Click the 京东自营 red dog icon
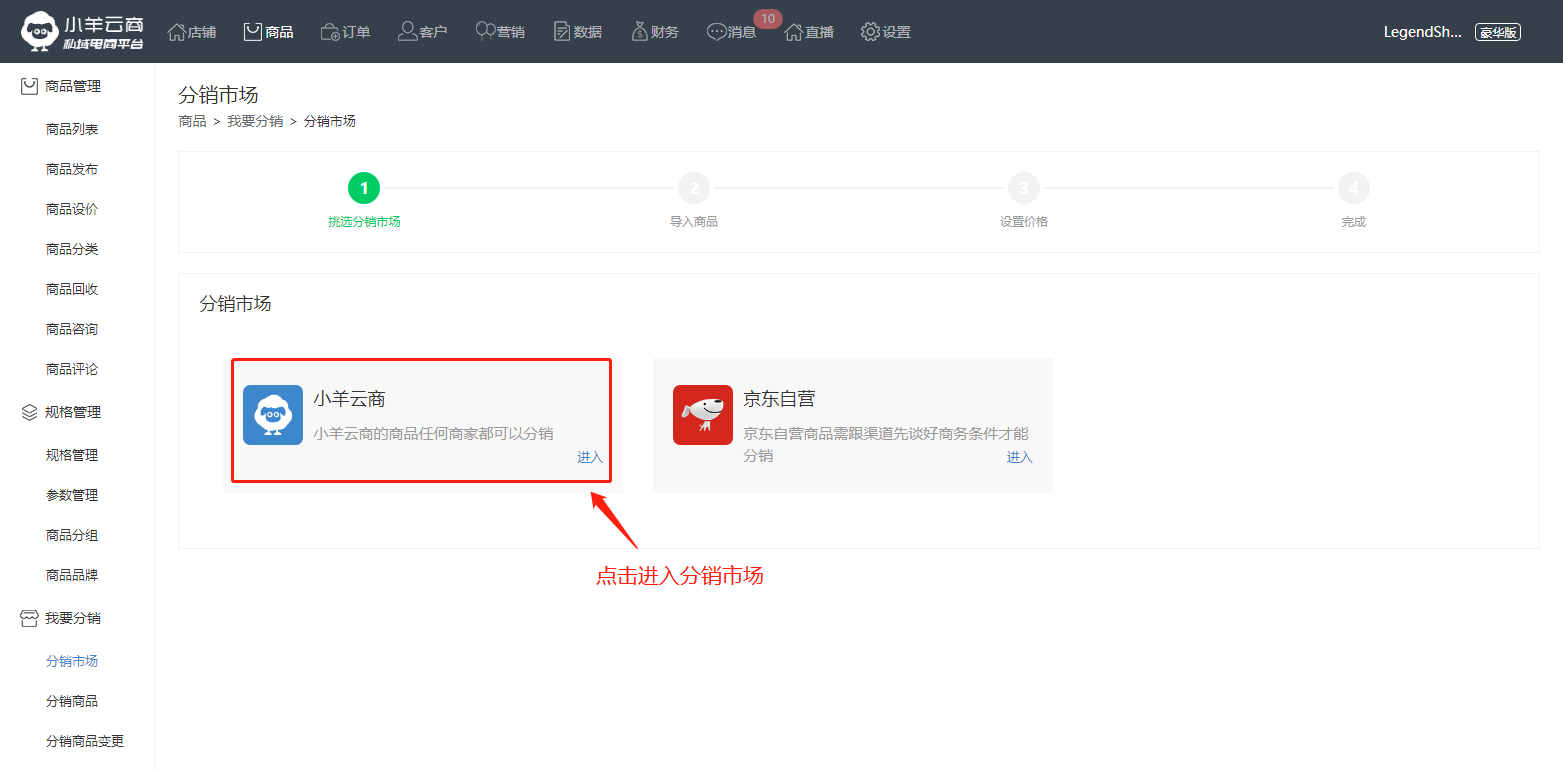 [x=702, y=415]
